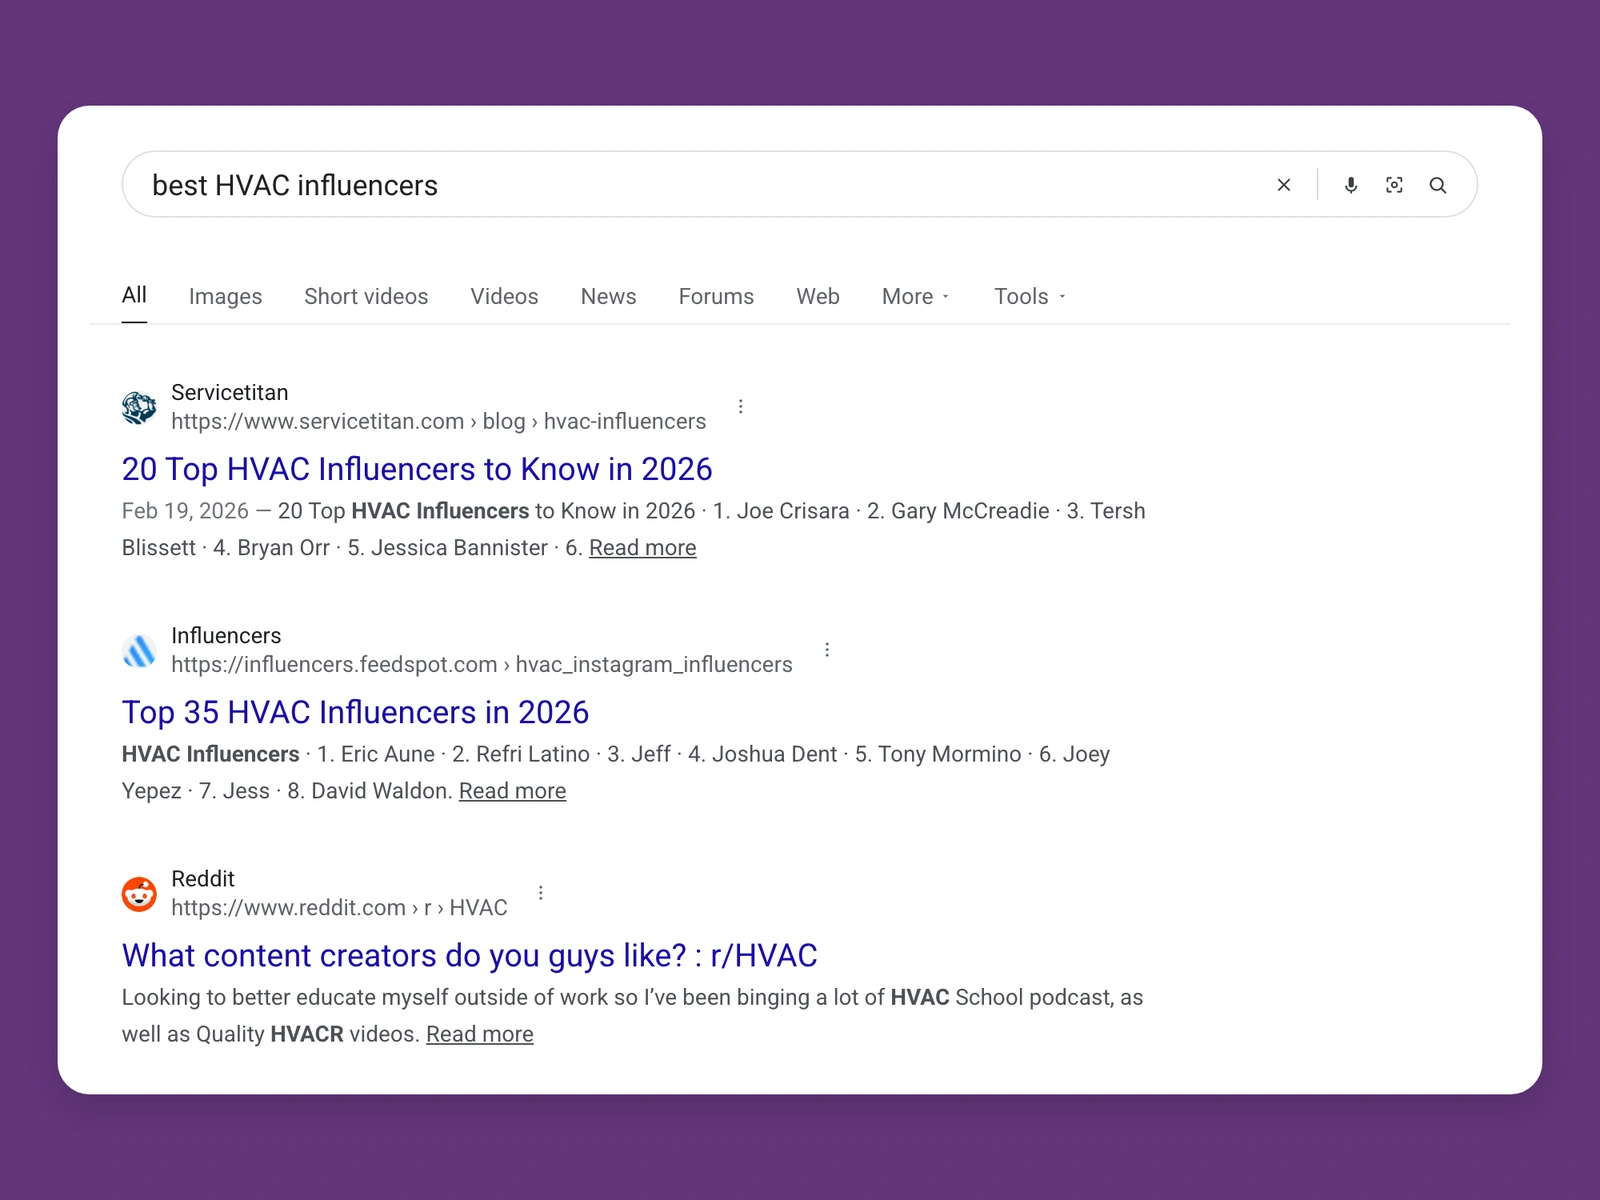Click the Reddit site name
Screen dimensions: 1600x1200
click(203, 878)
